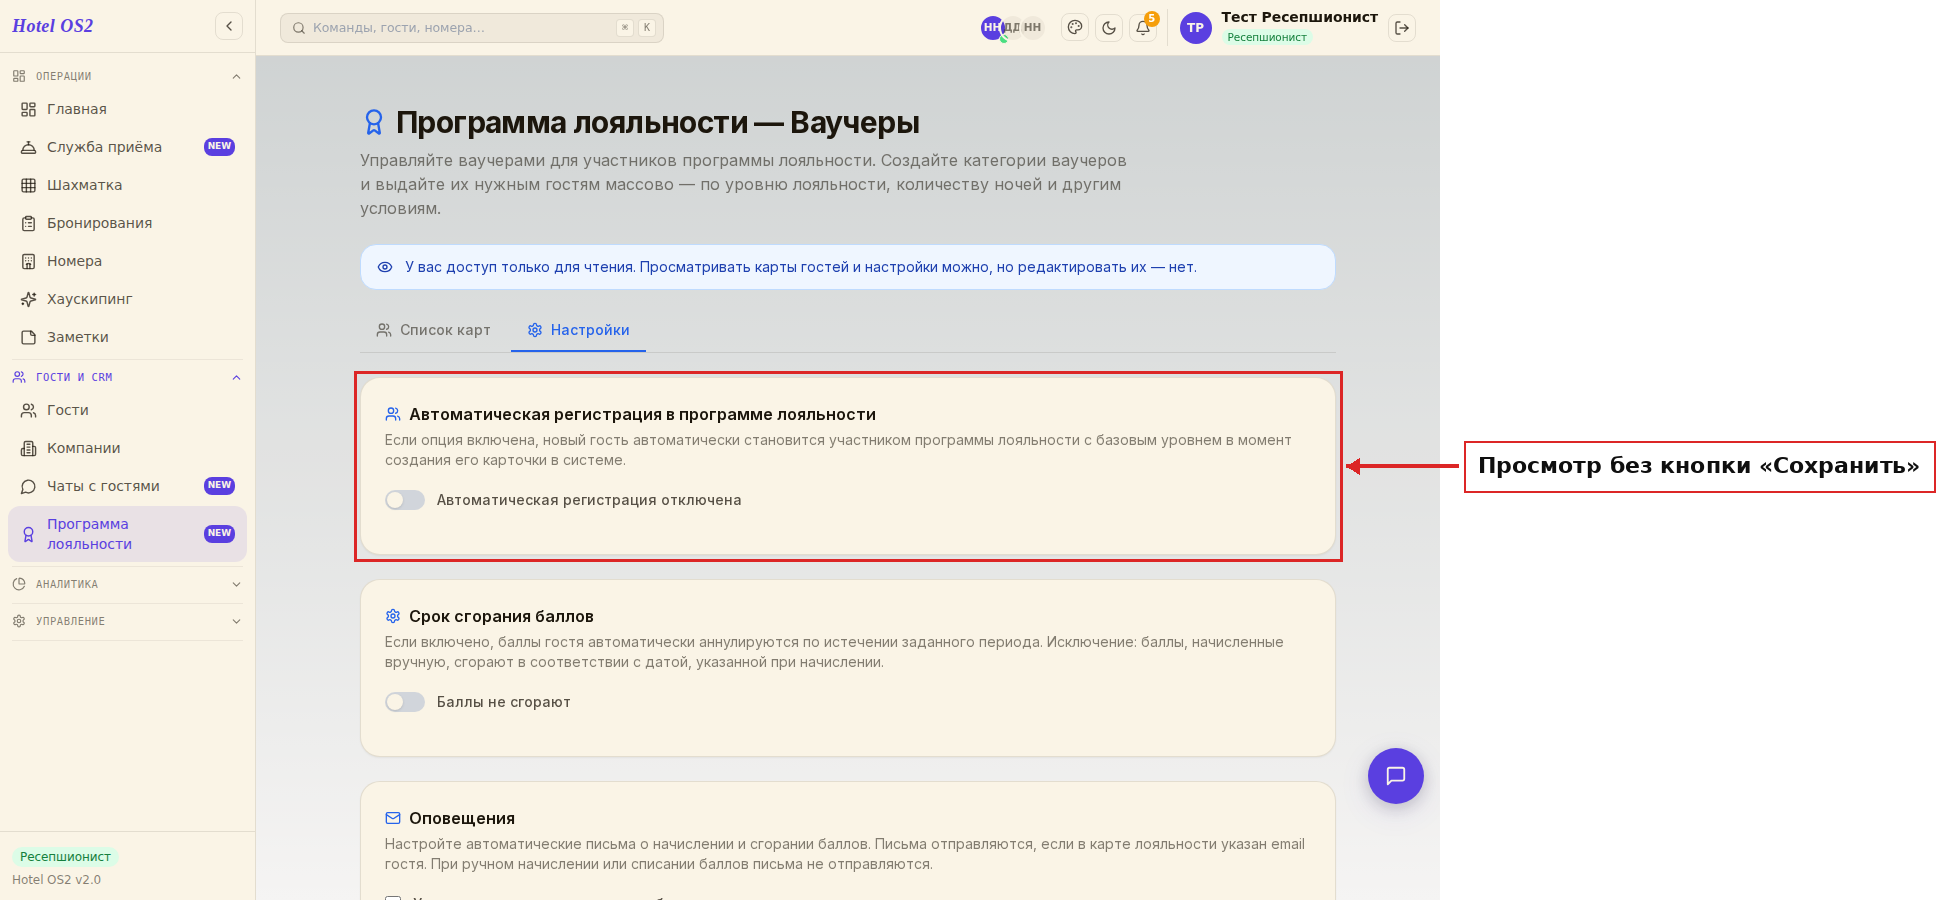Open Главная dashboard icon in sidebar
This screenshot has height=900, width=1959.
[x=28, y=109]
